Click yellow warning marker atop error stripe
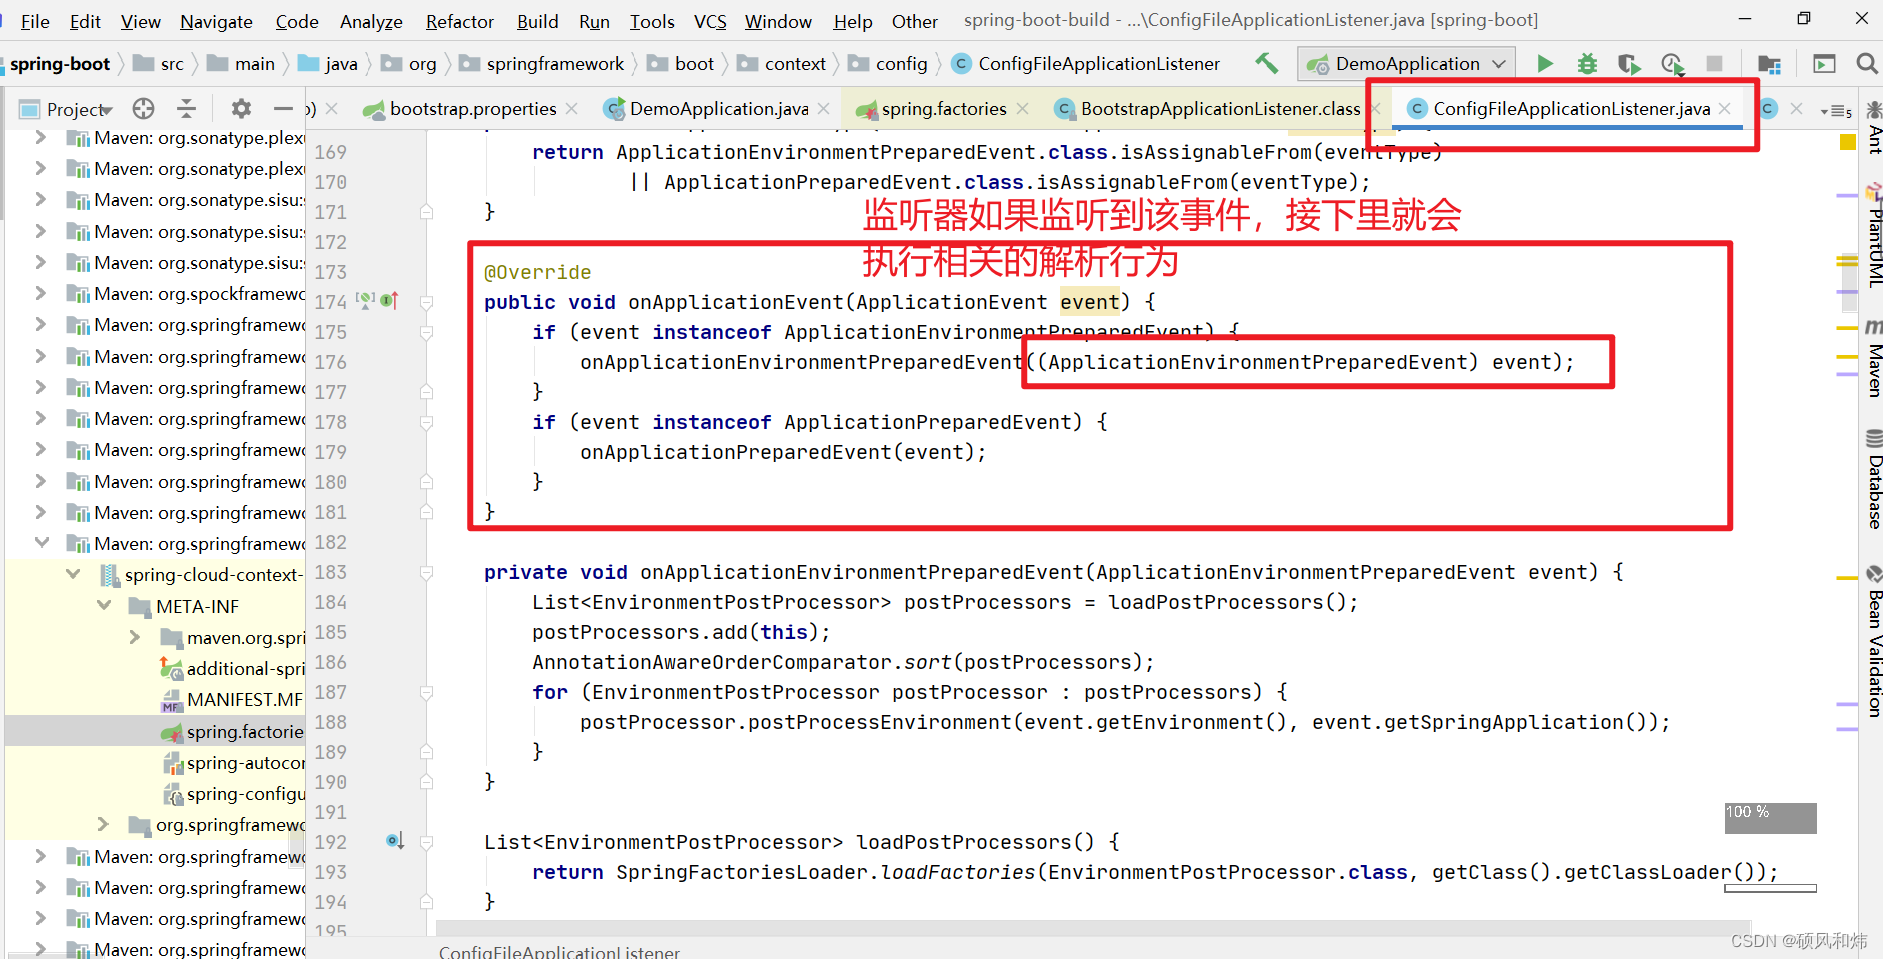 (x=1847, y=142)
